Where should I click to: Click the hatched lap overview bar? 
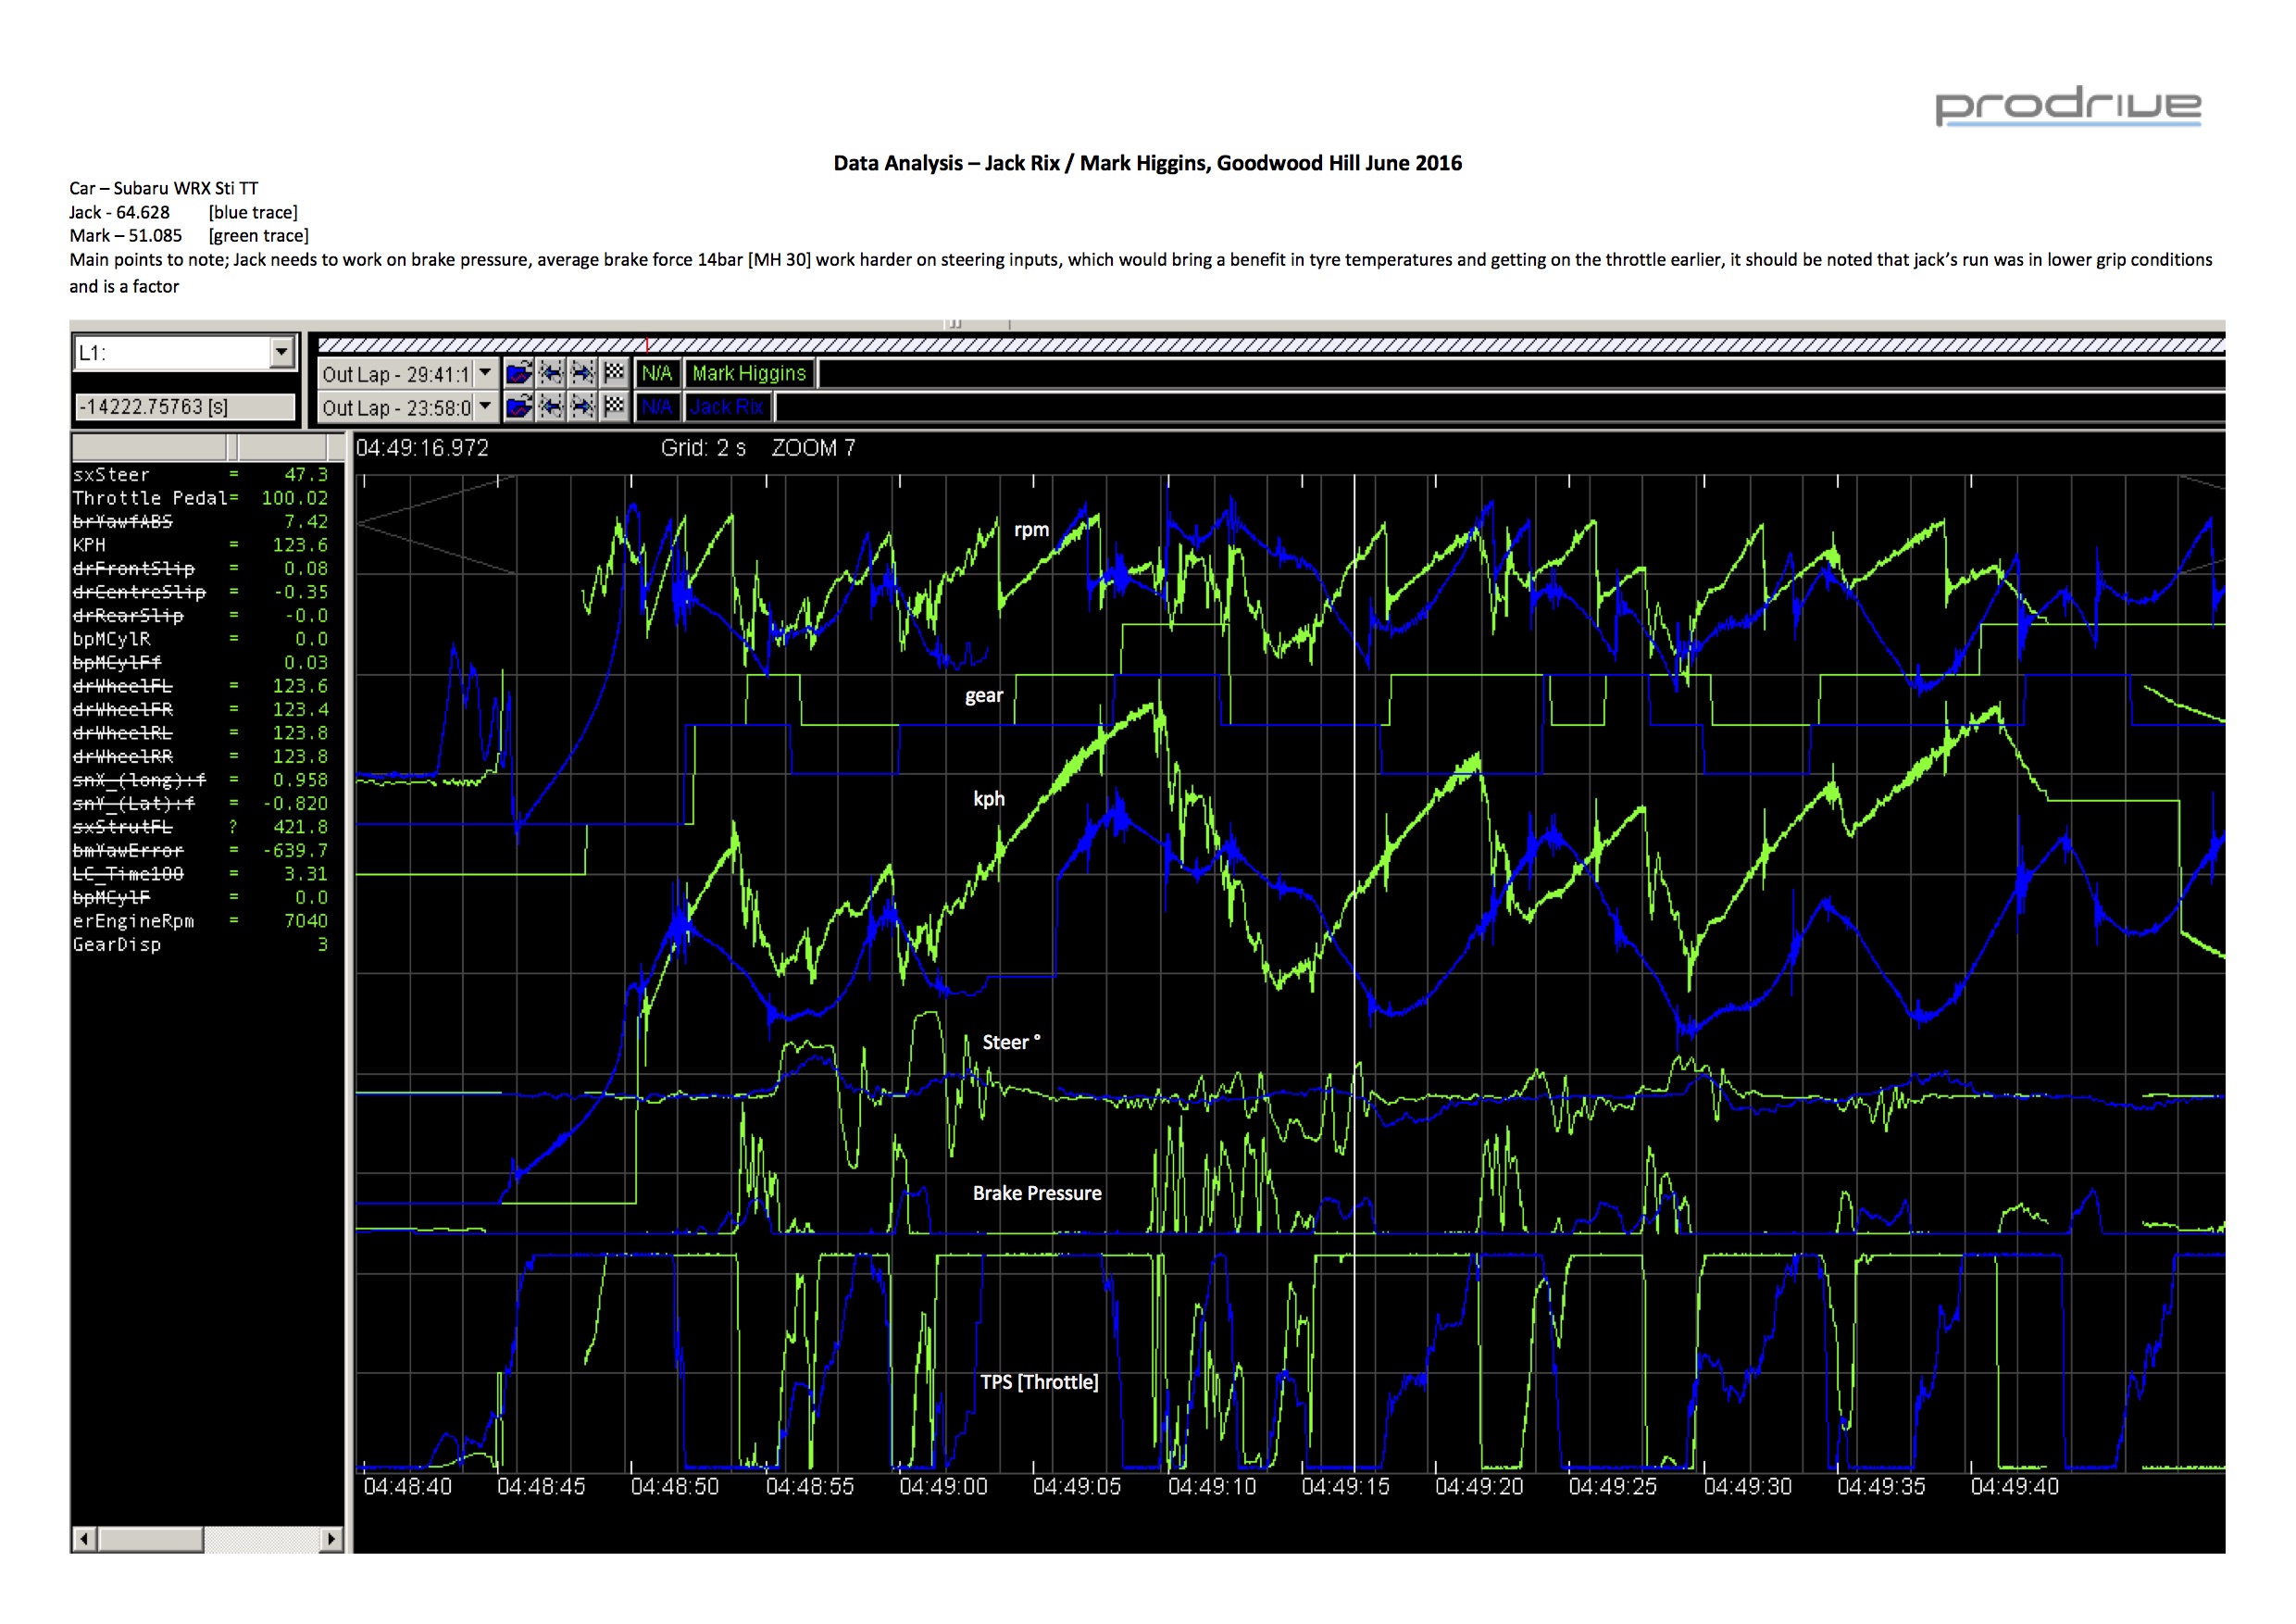coord(1270,345)
